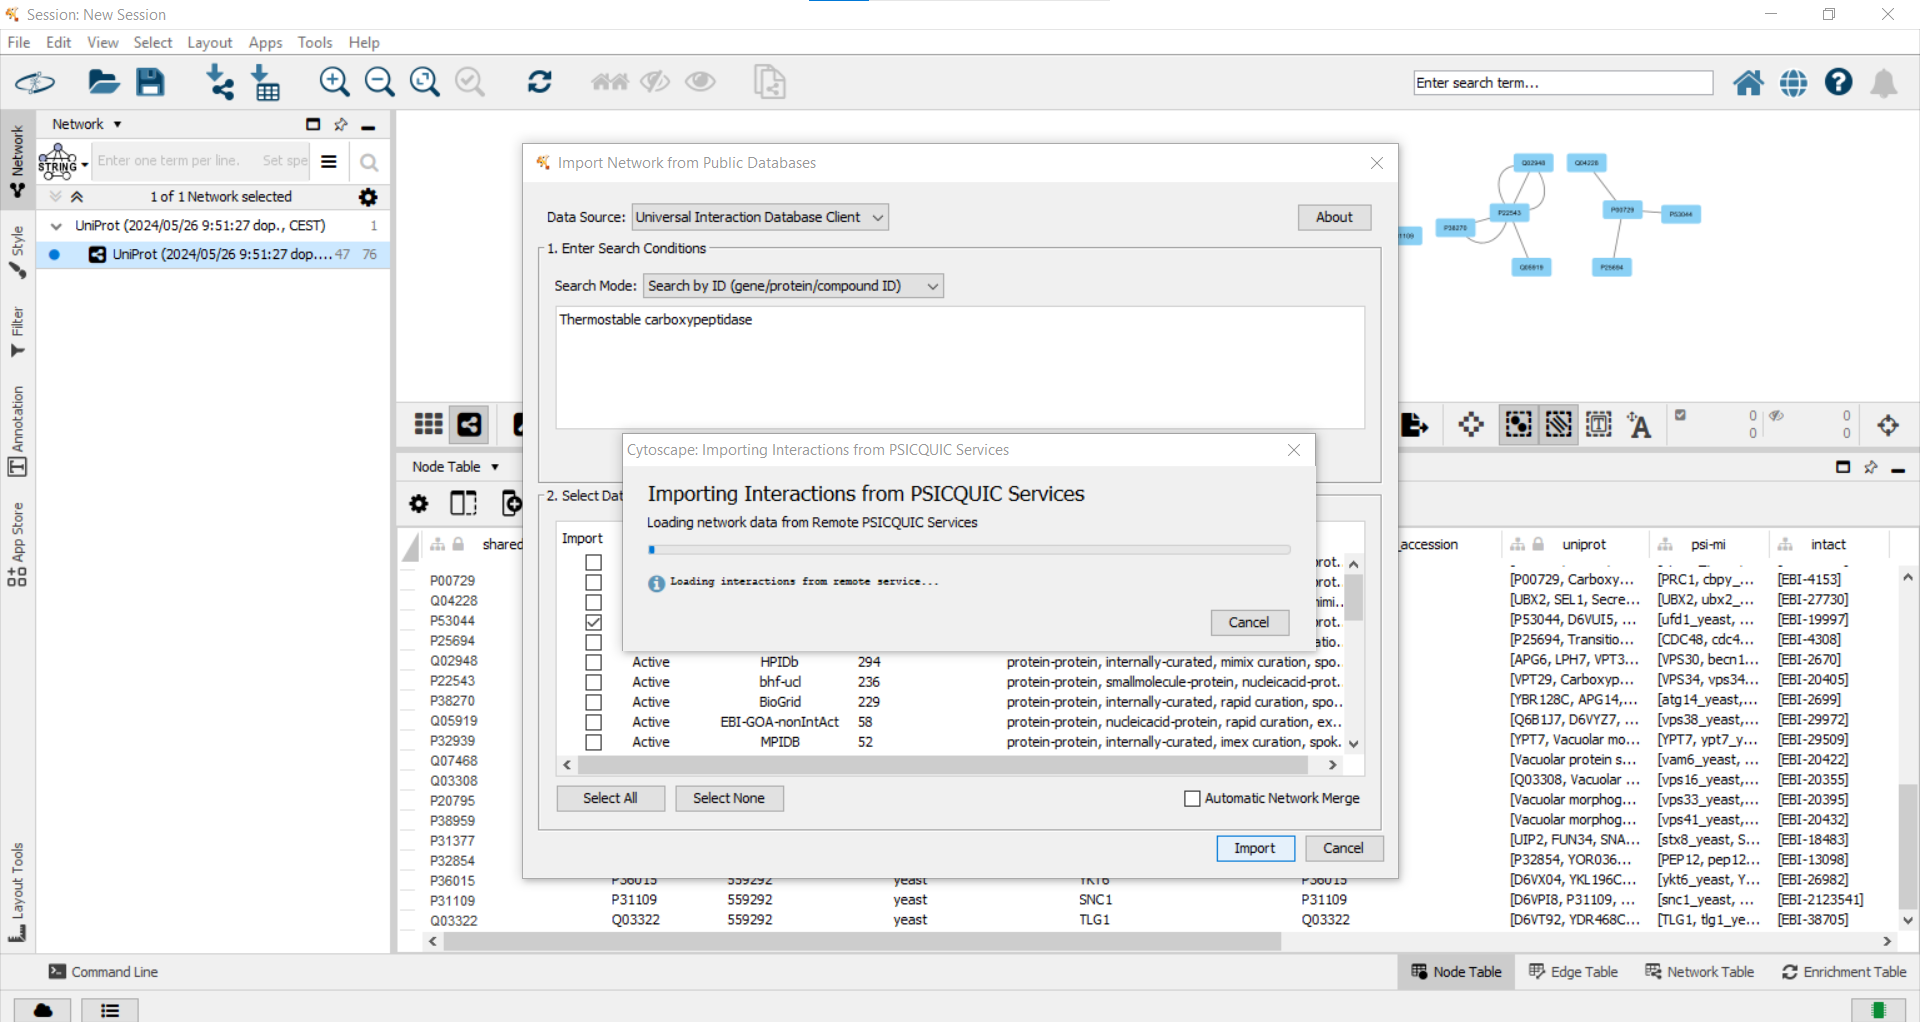Click Select None button
The height and width of the screenshot is (1022, 1920).
click(x=729, y=798)
